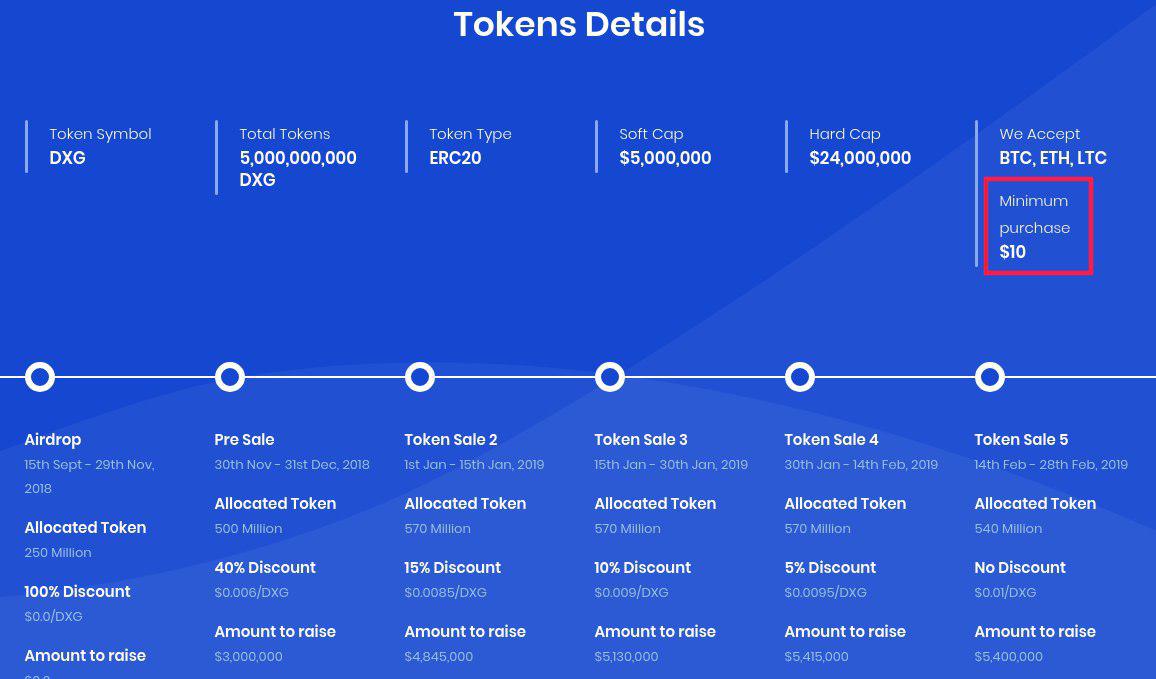Click the 5,000,000,000 DXG total tokens value
This screenshot has width=1156, height=679.
click(298, 169)
